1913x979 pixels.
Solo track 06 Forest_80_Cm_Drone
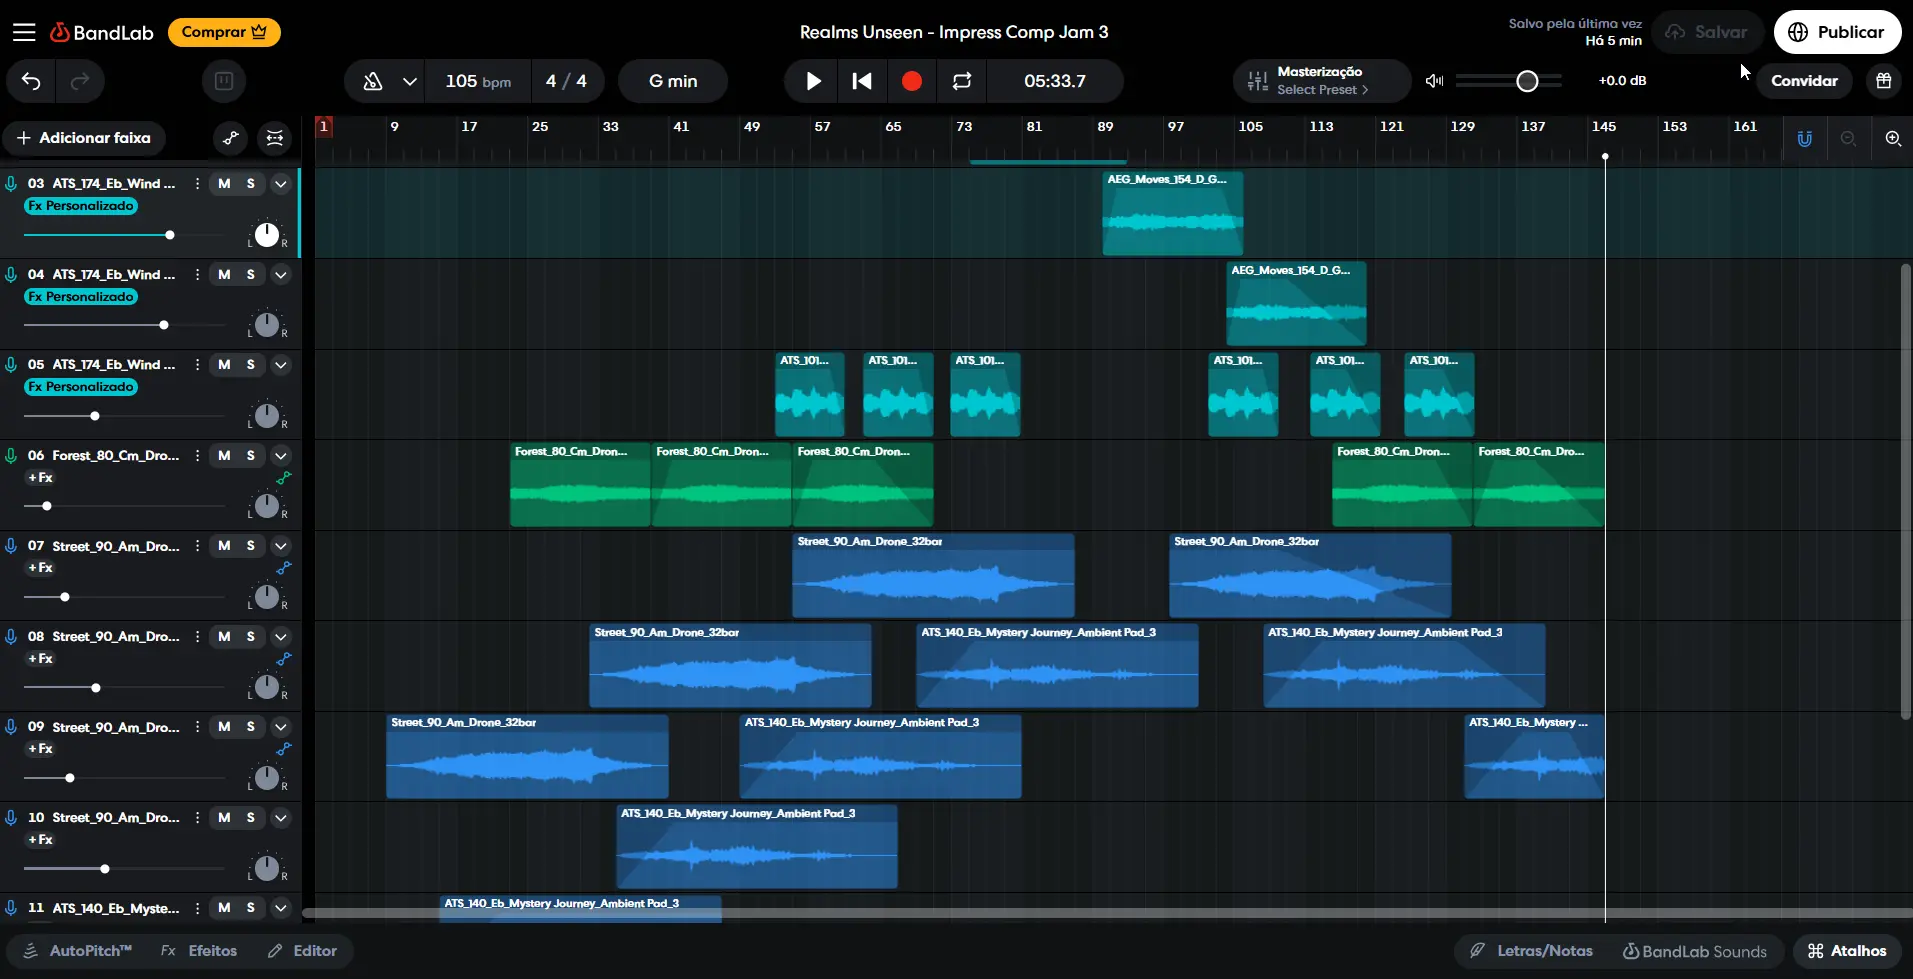[x=251, y=456]
